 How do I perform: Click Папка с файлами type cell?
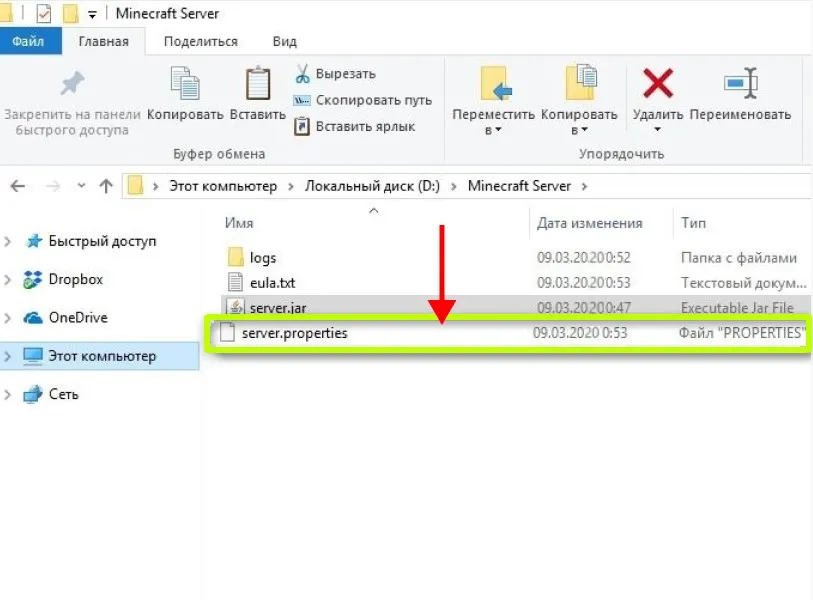click(739, 258)
